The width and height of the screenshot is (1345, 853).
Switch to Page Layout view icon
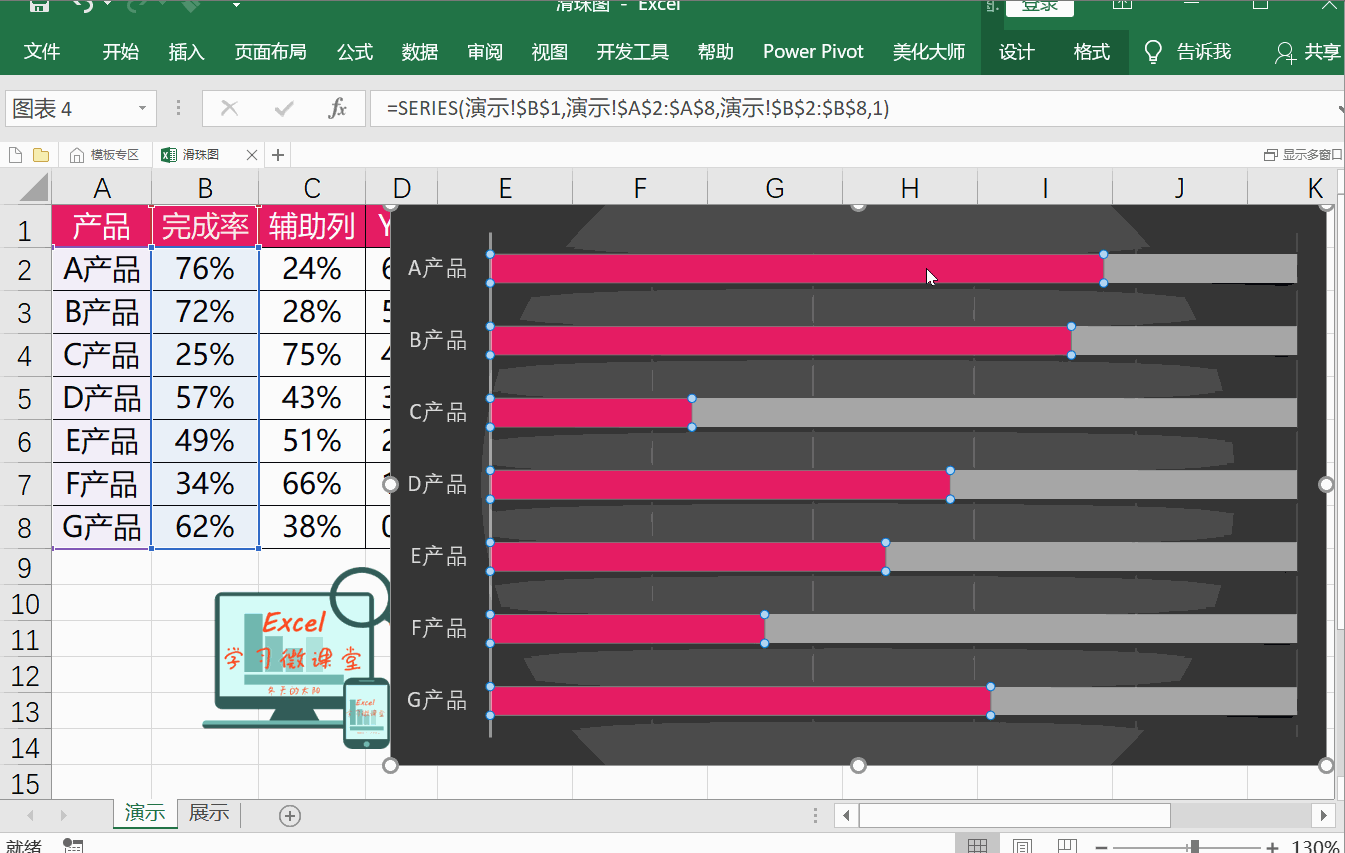[x=1023, y=846]
